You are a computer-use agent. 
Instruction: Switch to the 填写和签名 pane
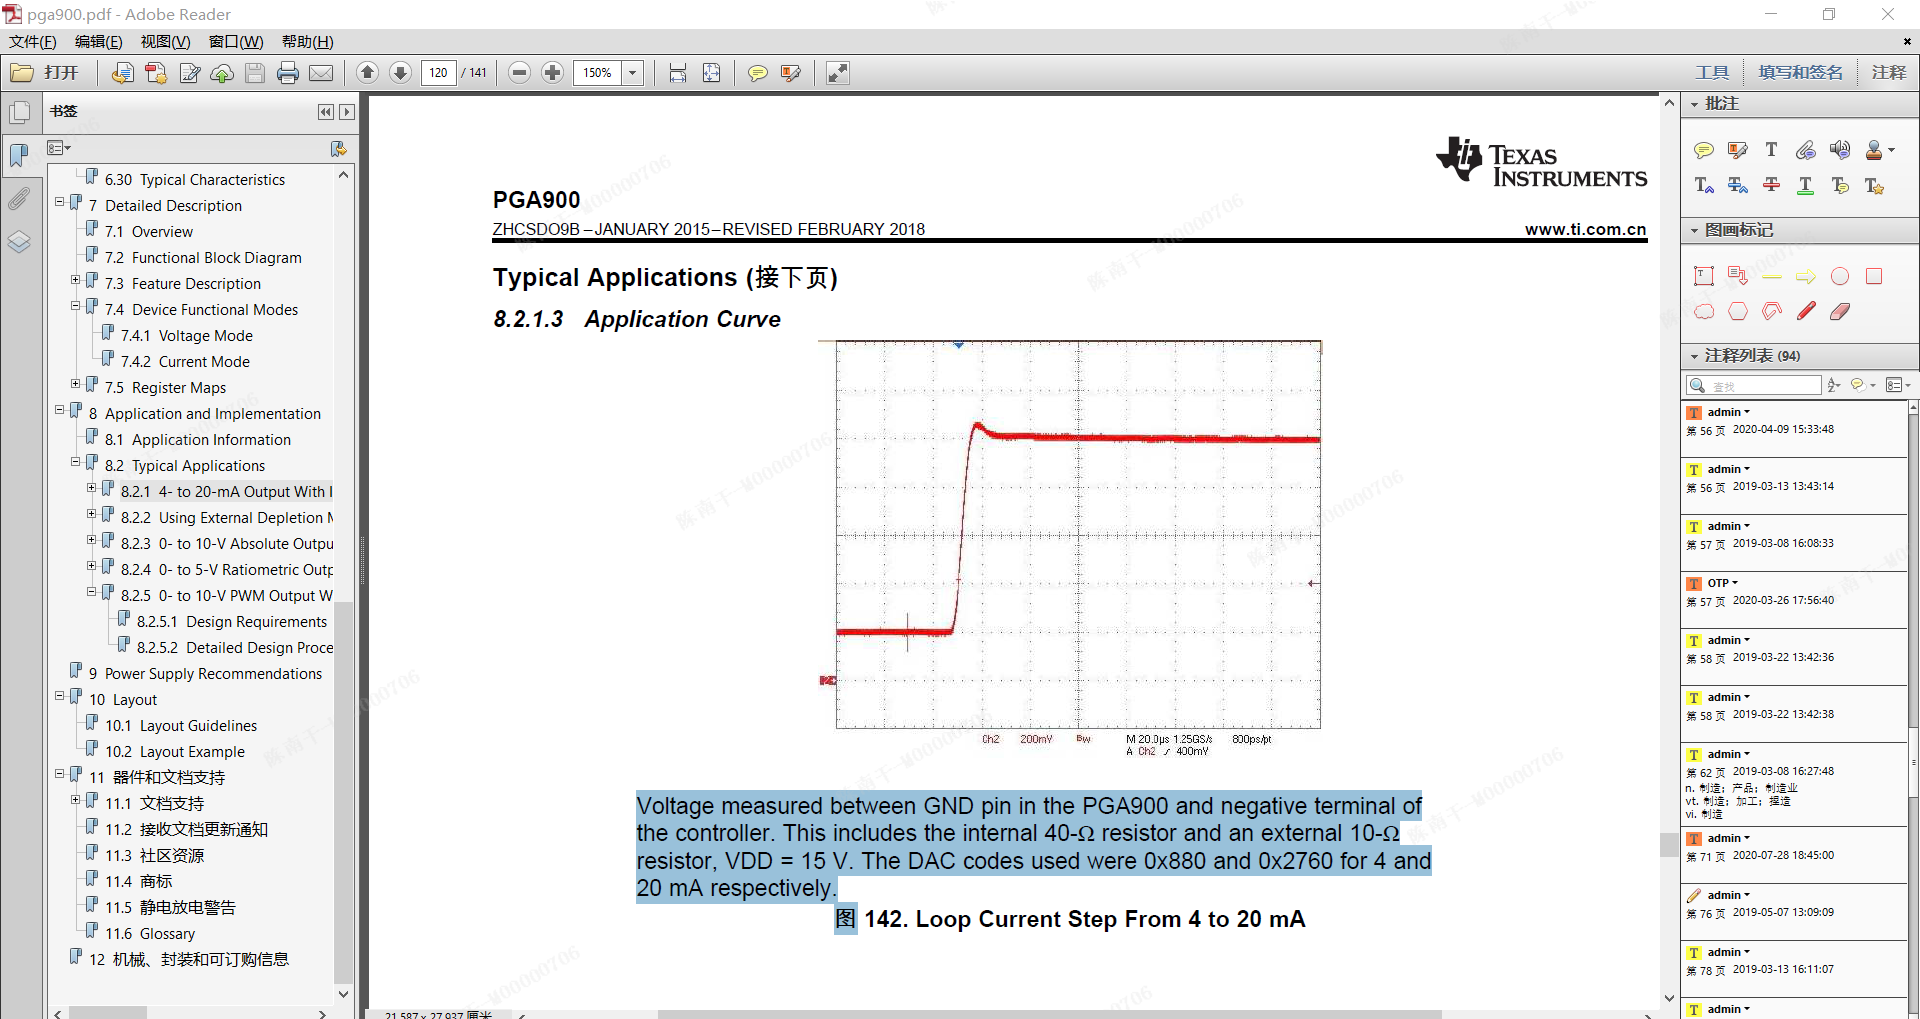1801,72
